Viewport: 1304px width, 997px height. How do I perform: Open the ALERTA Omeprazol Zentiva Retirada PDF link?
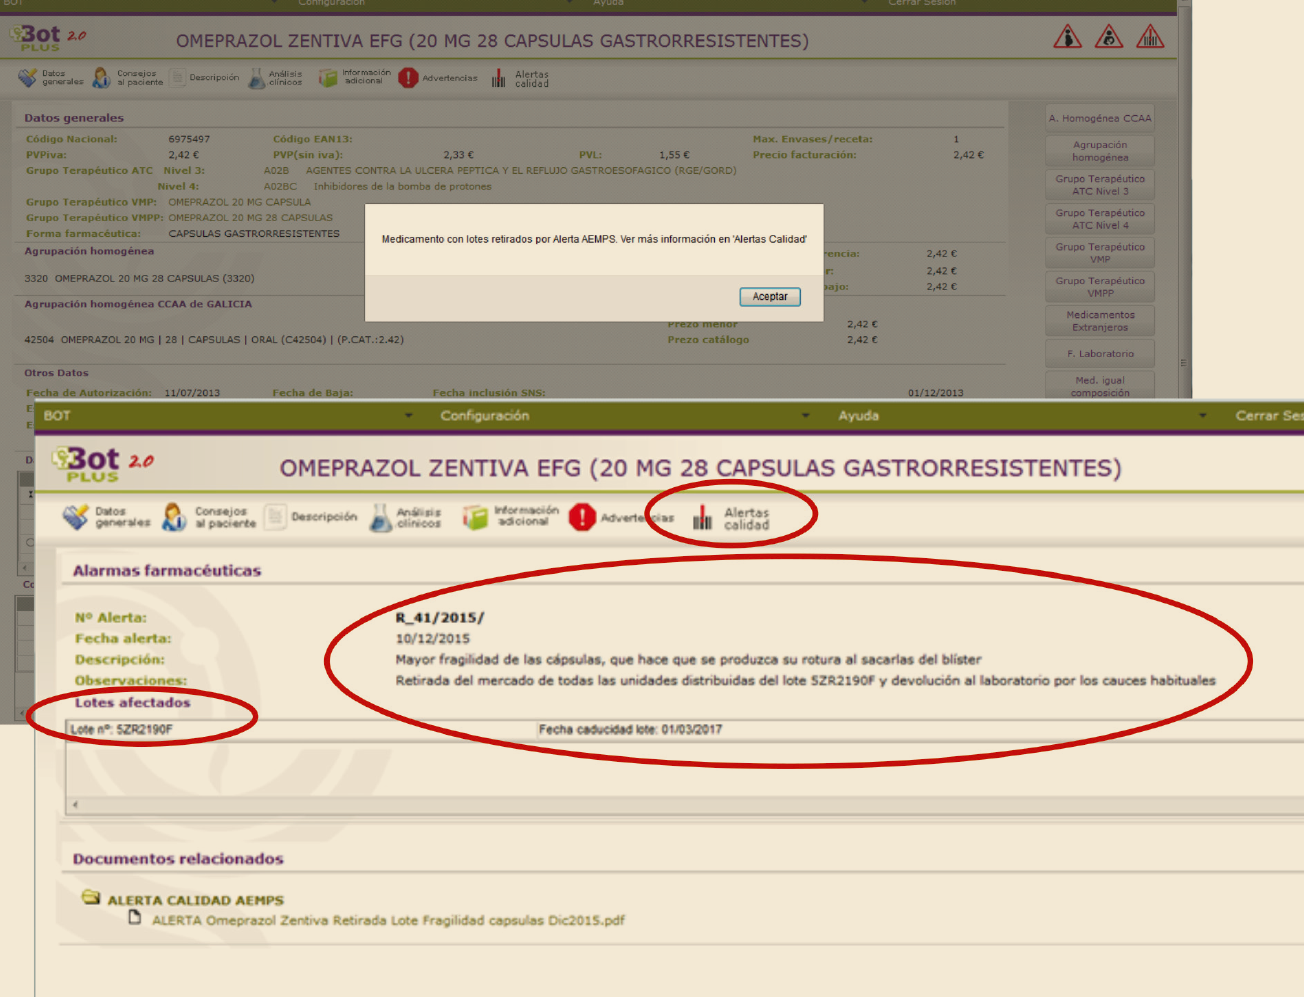[x=388, y=921]
